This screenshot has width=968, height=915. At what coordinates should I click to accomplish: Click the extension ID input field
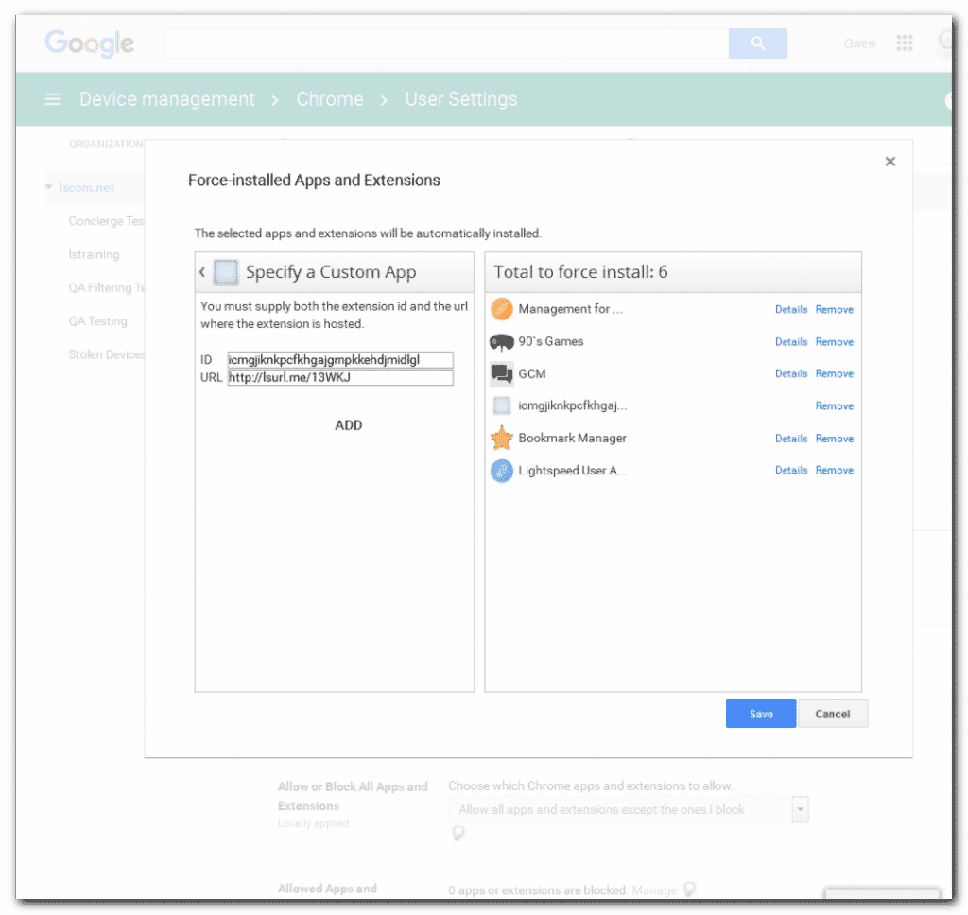tap(340, 360)
